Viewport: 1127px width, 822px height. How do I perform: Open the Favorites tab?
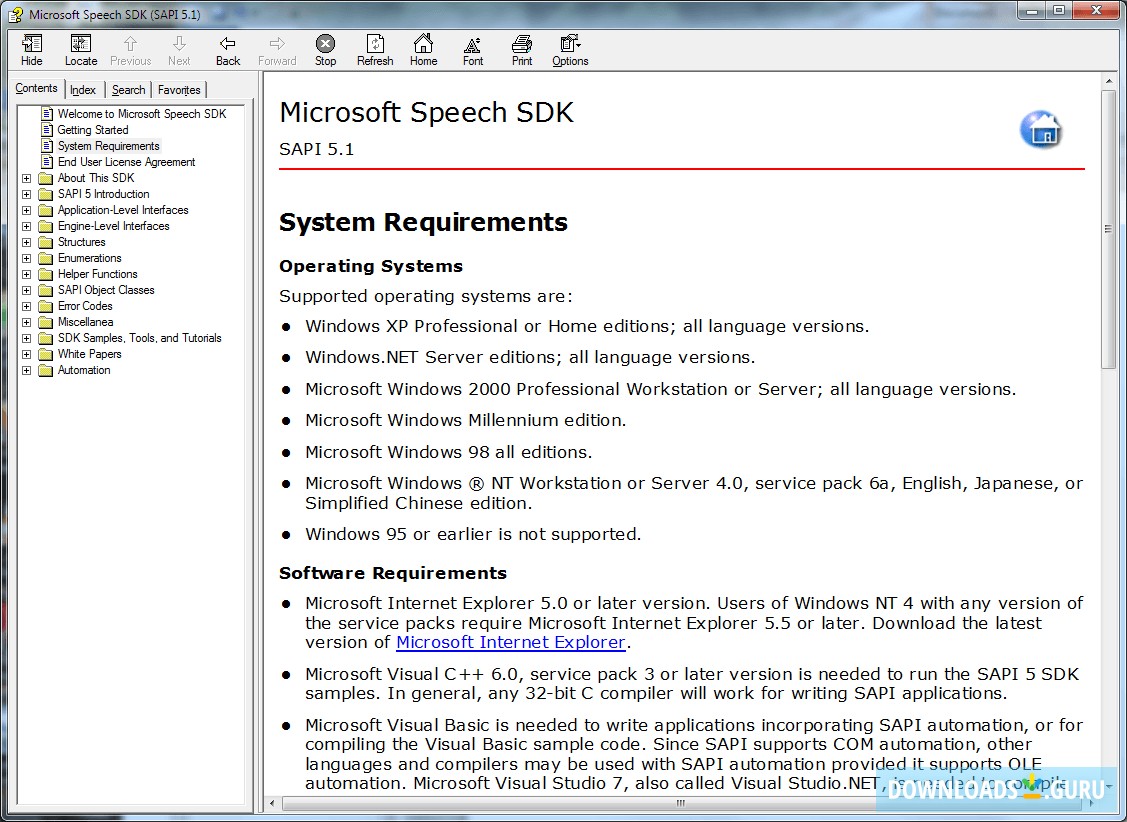pyautogui.click(x=178, y=89)
